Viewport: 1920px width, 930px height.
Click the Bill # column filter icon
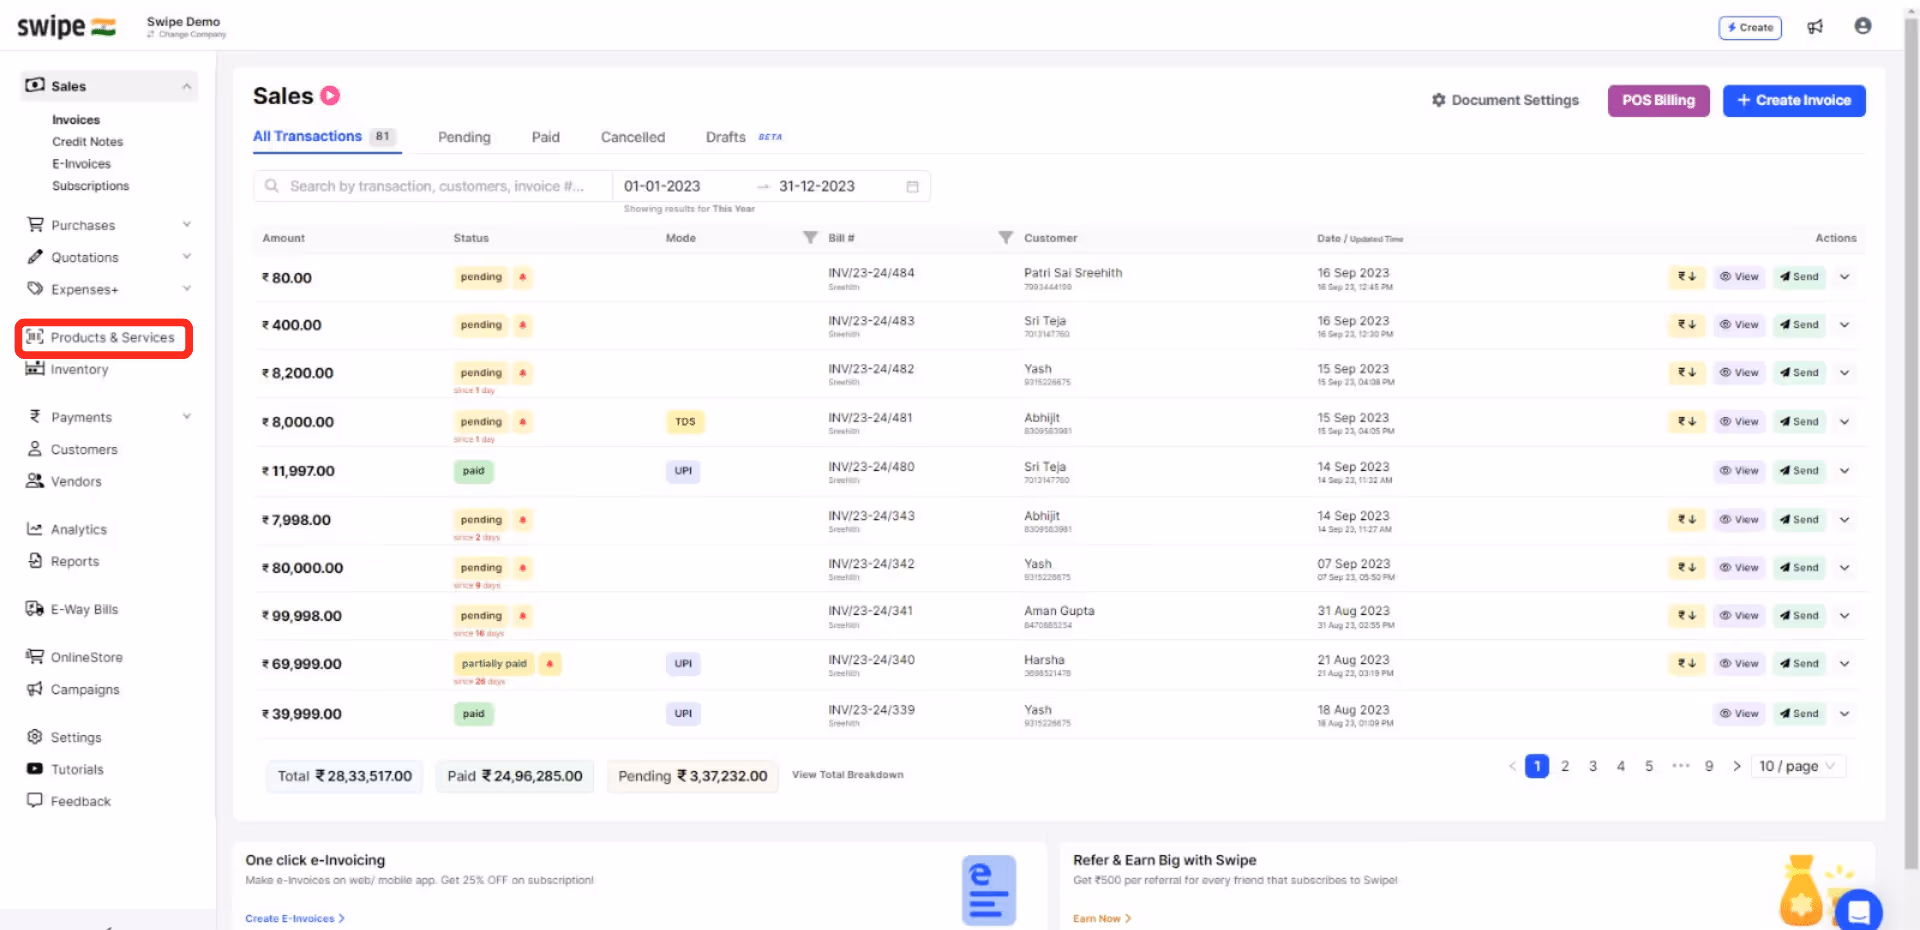click(x=1006, y=238)
